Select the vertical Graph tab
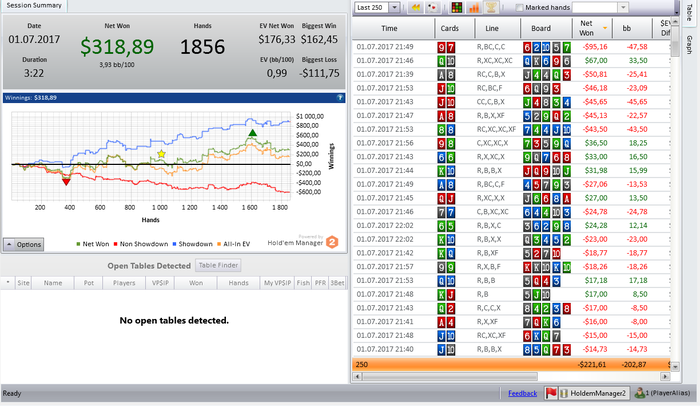 [689, 46]
